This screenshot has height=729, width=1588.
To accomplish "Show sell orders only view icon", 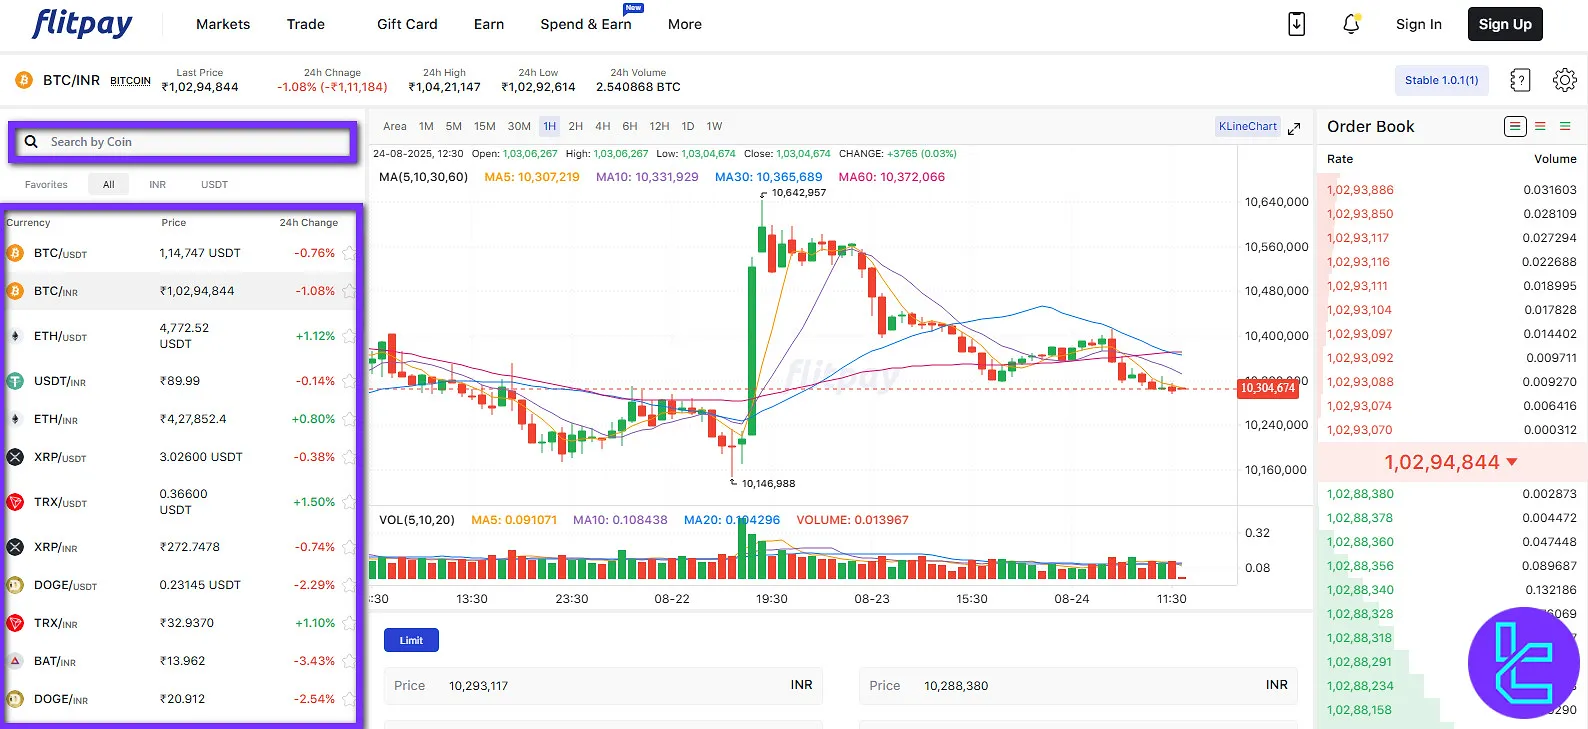I will pyautogui.click(x=1540, y=126).
